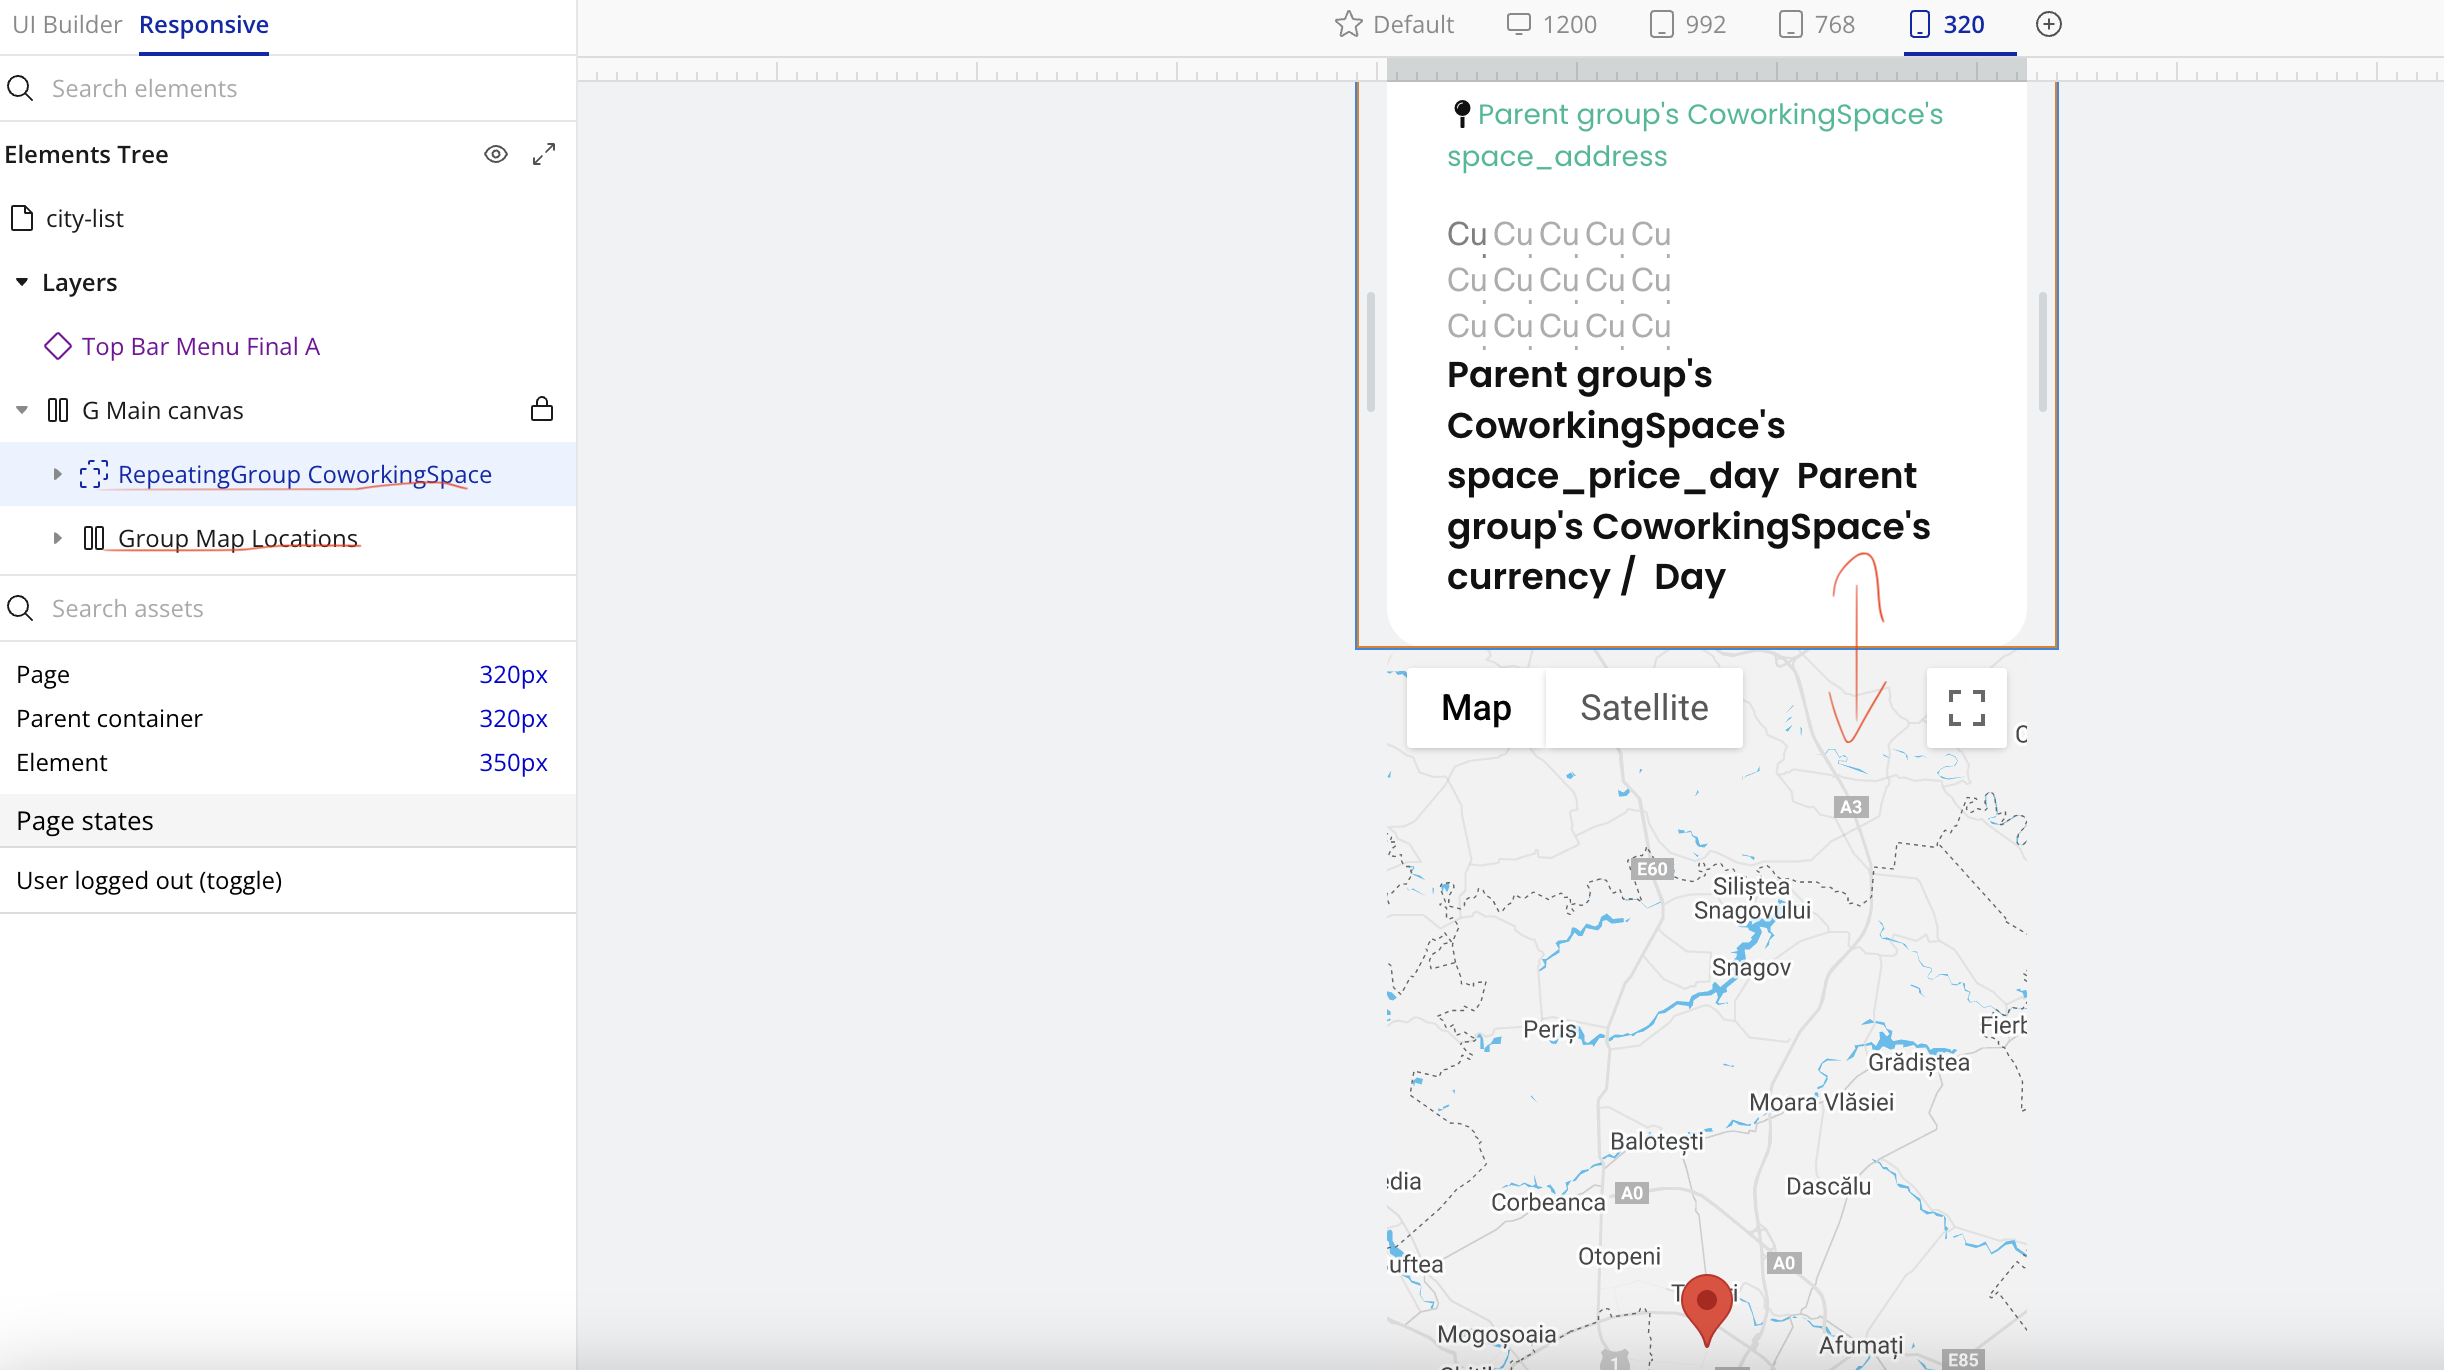Collapse the G Main canvas tree node
2444x1370 pixels.
click(x=22, y=410)
